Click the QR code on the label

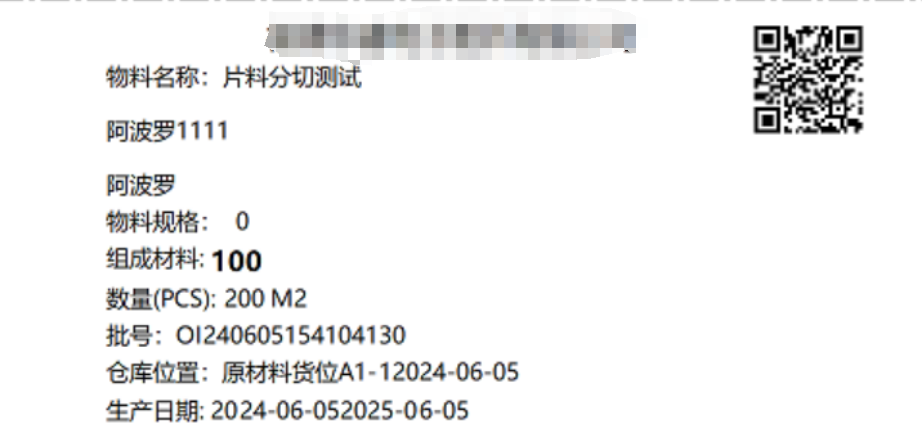click(x=809, y=79)
